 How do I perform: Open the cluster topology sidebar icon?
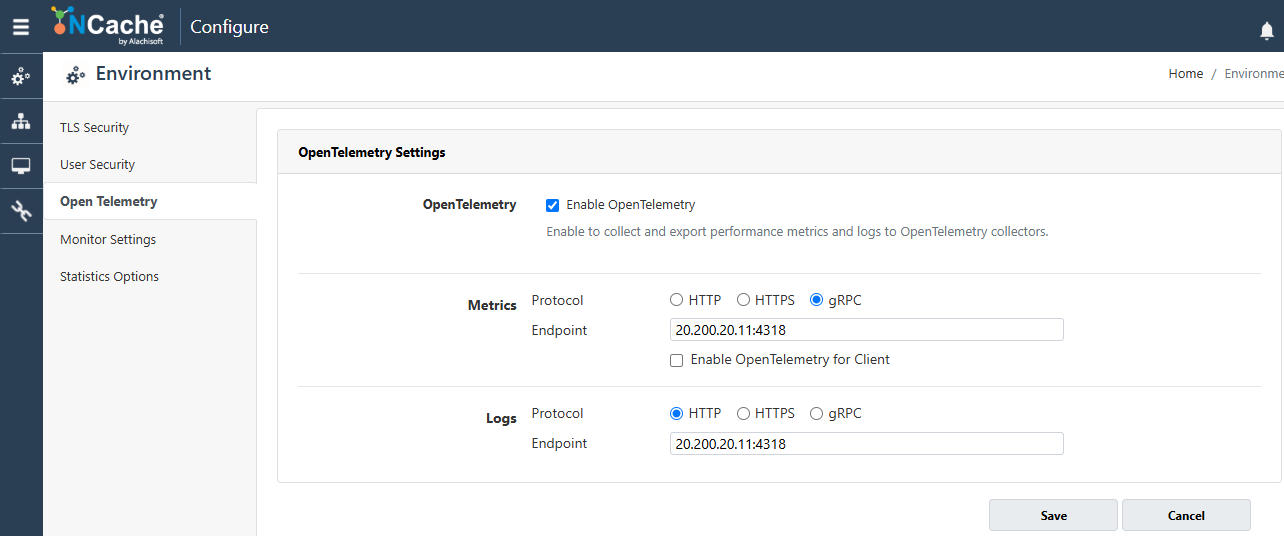point(21,121)
